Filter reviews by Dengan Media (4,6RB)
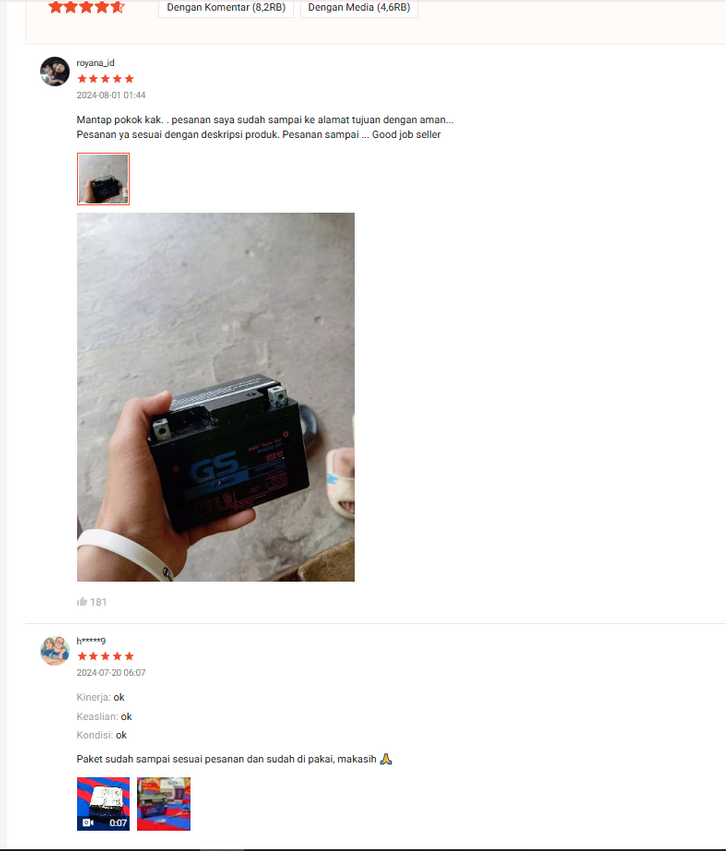Screen dimensions: 726x851 tap(359, 8)
